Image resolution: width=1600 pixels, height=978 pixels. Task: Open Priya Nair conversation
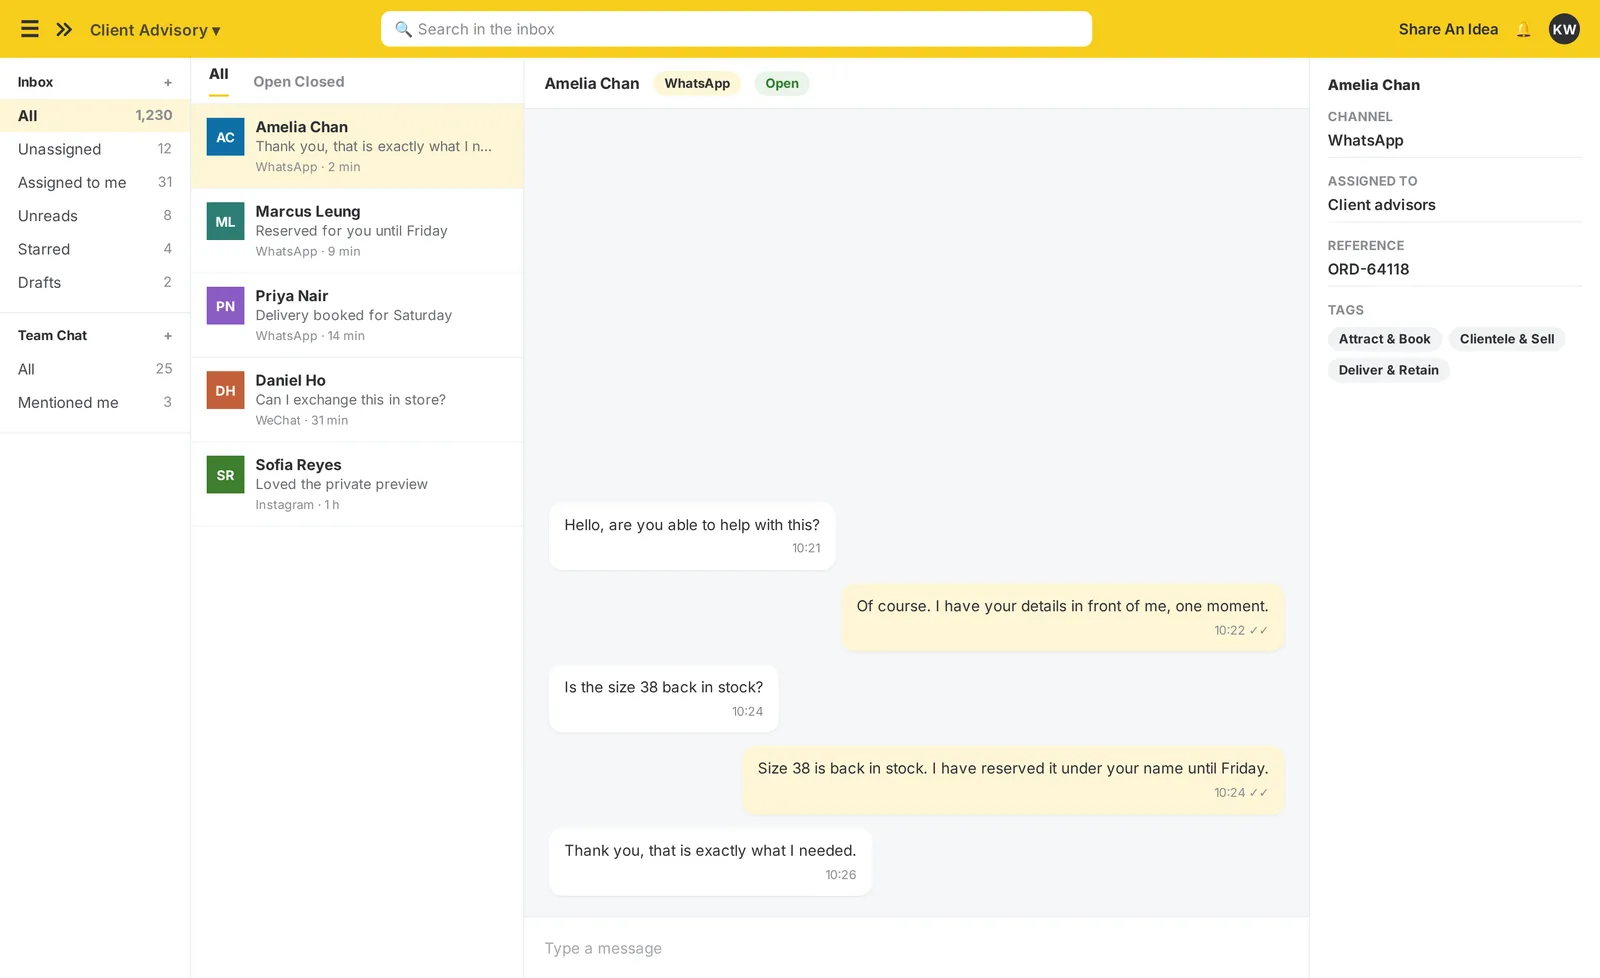[x=357, y=315]
